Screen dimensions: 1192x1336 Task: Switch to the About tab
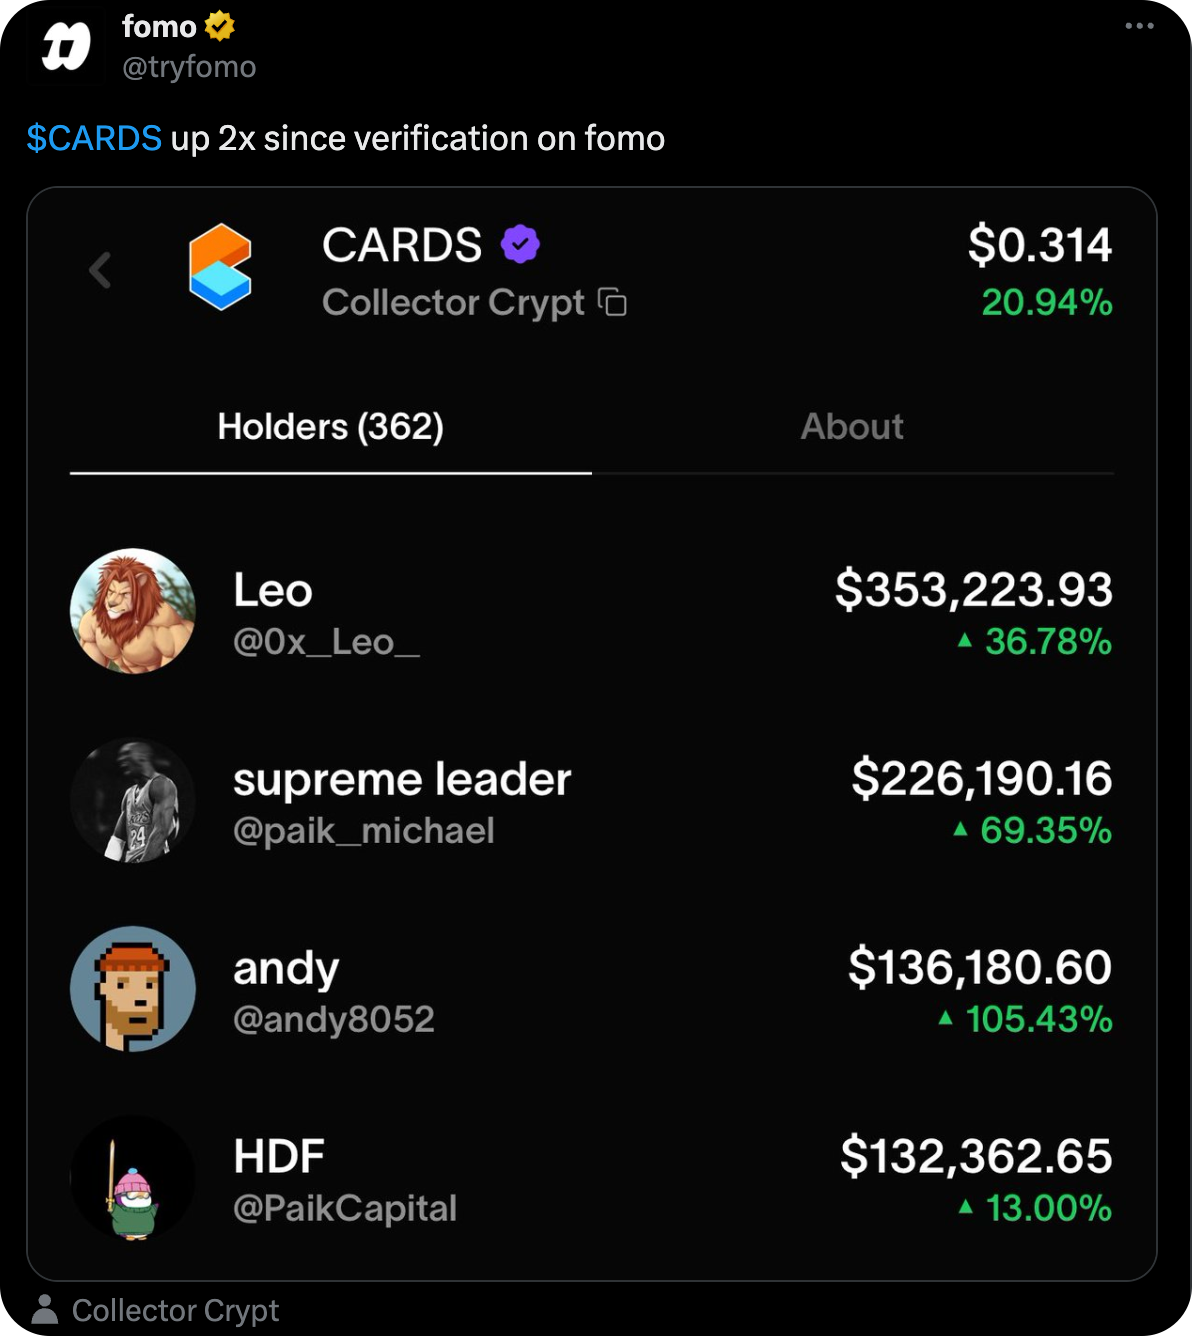pyautogui.click(x=852, y=427)
